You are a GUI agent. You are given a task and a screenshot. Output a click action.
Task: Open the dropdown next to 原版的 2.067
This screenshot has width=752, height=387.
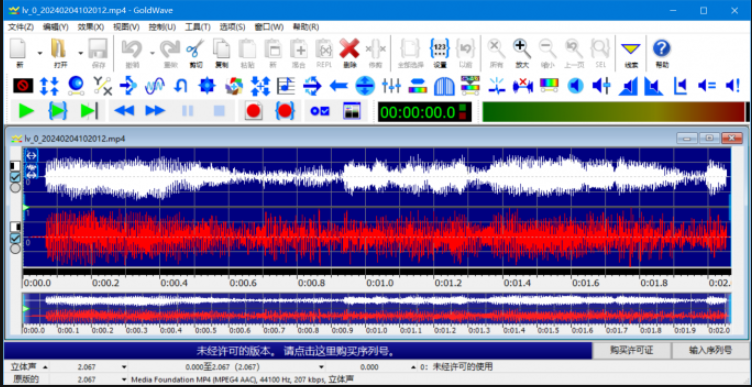click(x=124, y=380)
